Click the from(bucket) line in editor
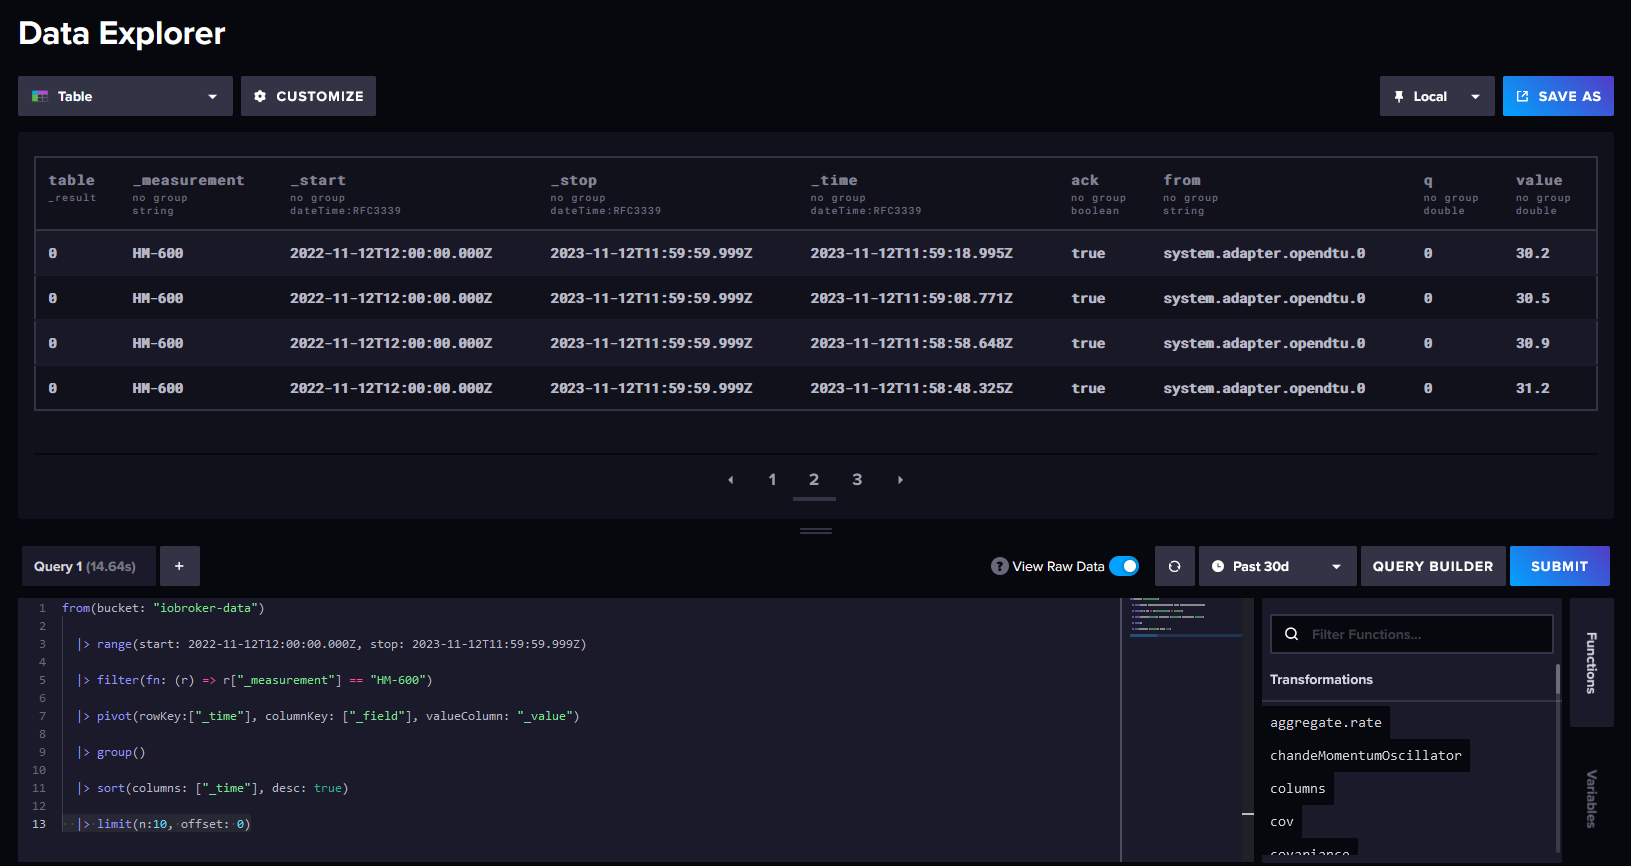 point(163,608)
